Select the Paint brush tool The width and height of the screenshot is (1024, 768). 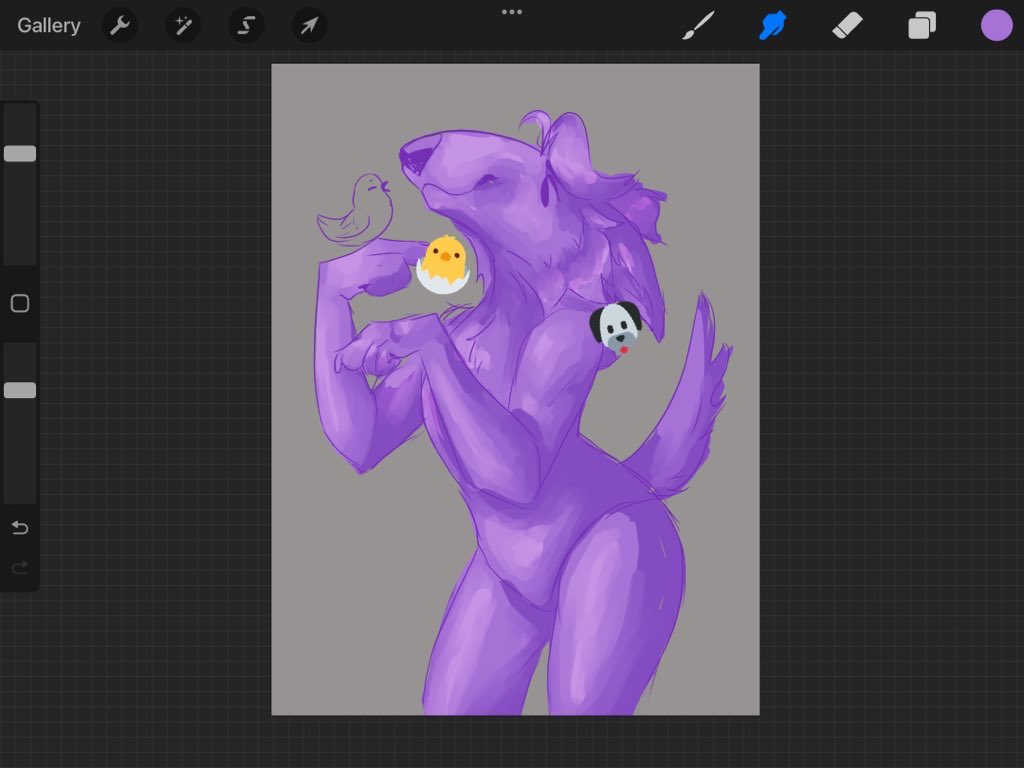[x=698, y=25]
